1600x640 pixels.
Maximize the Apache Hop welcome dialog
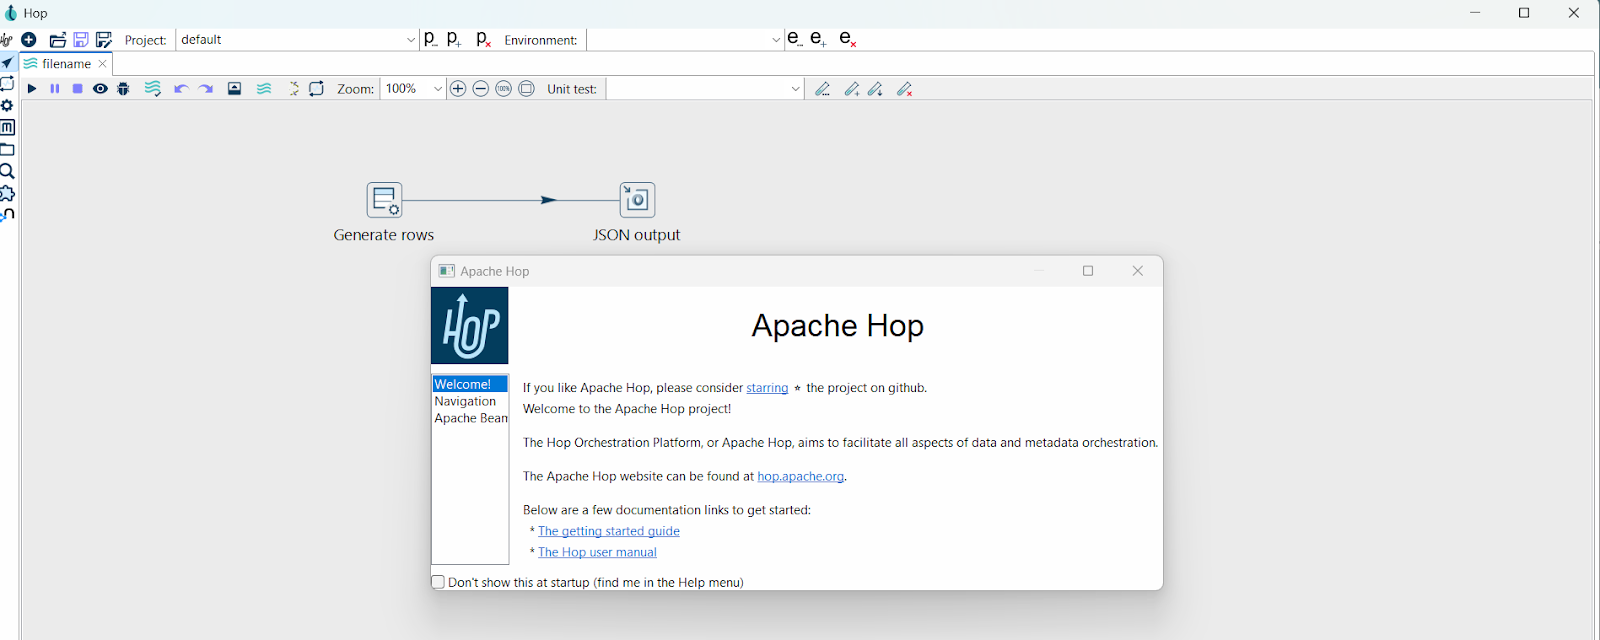(1088, 271)
